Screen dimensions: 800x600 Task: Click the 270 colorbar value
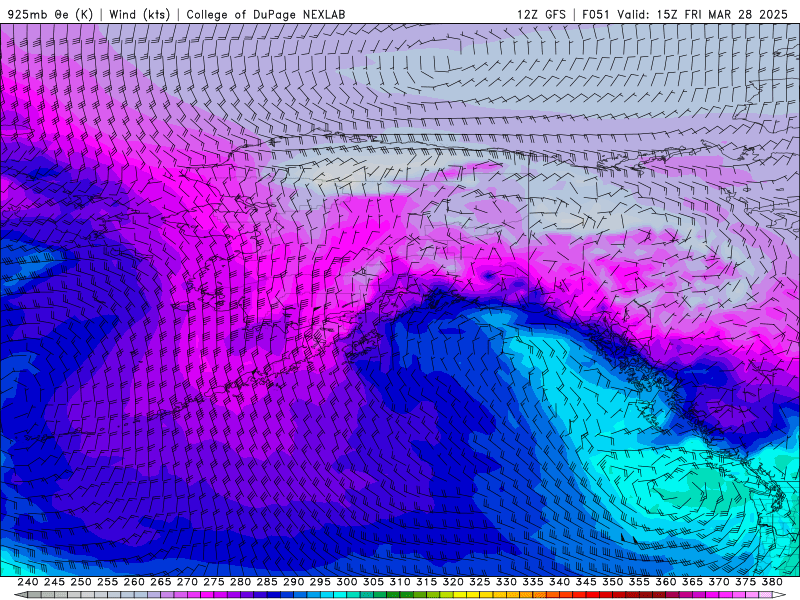click(187, 582)
